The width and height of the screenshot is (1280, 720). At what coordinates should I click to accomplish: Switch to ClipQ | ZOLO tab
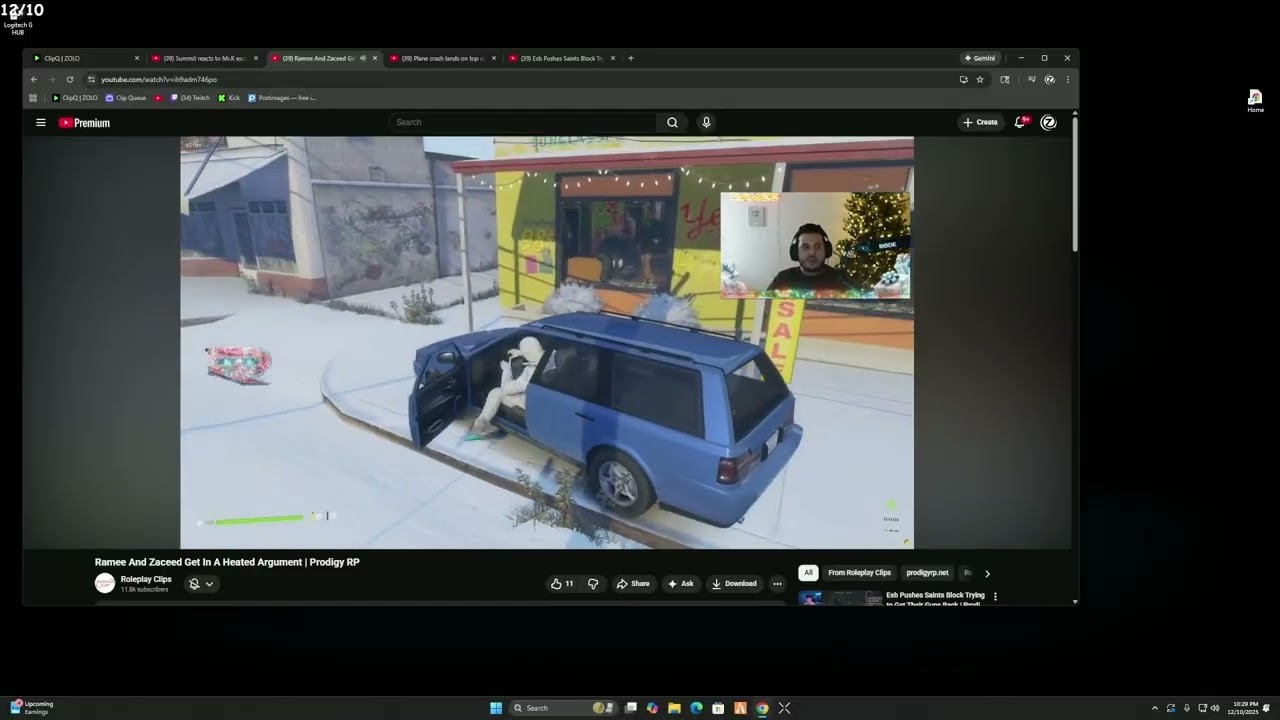[x=86, y=58]
